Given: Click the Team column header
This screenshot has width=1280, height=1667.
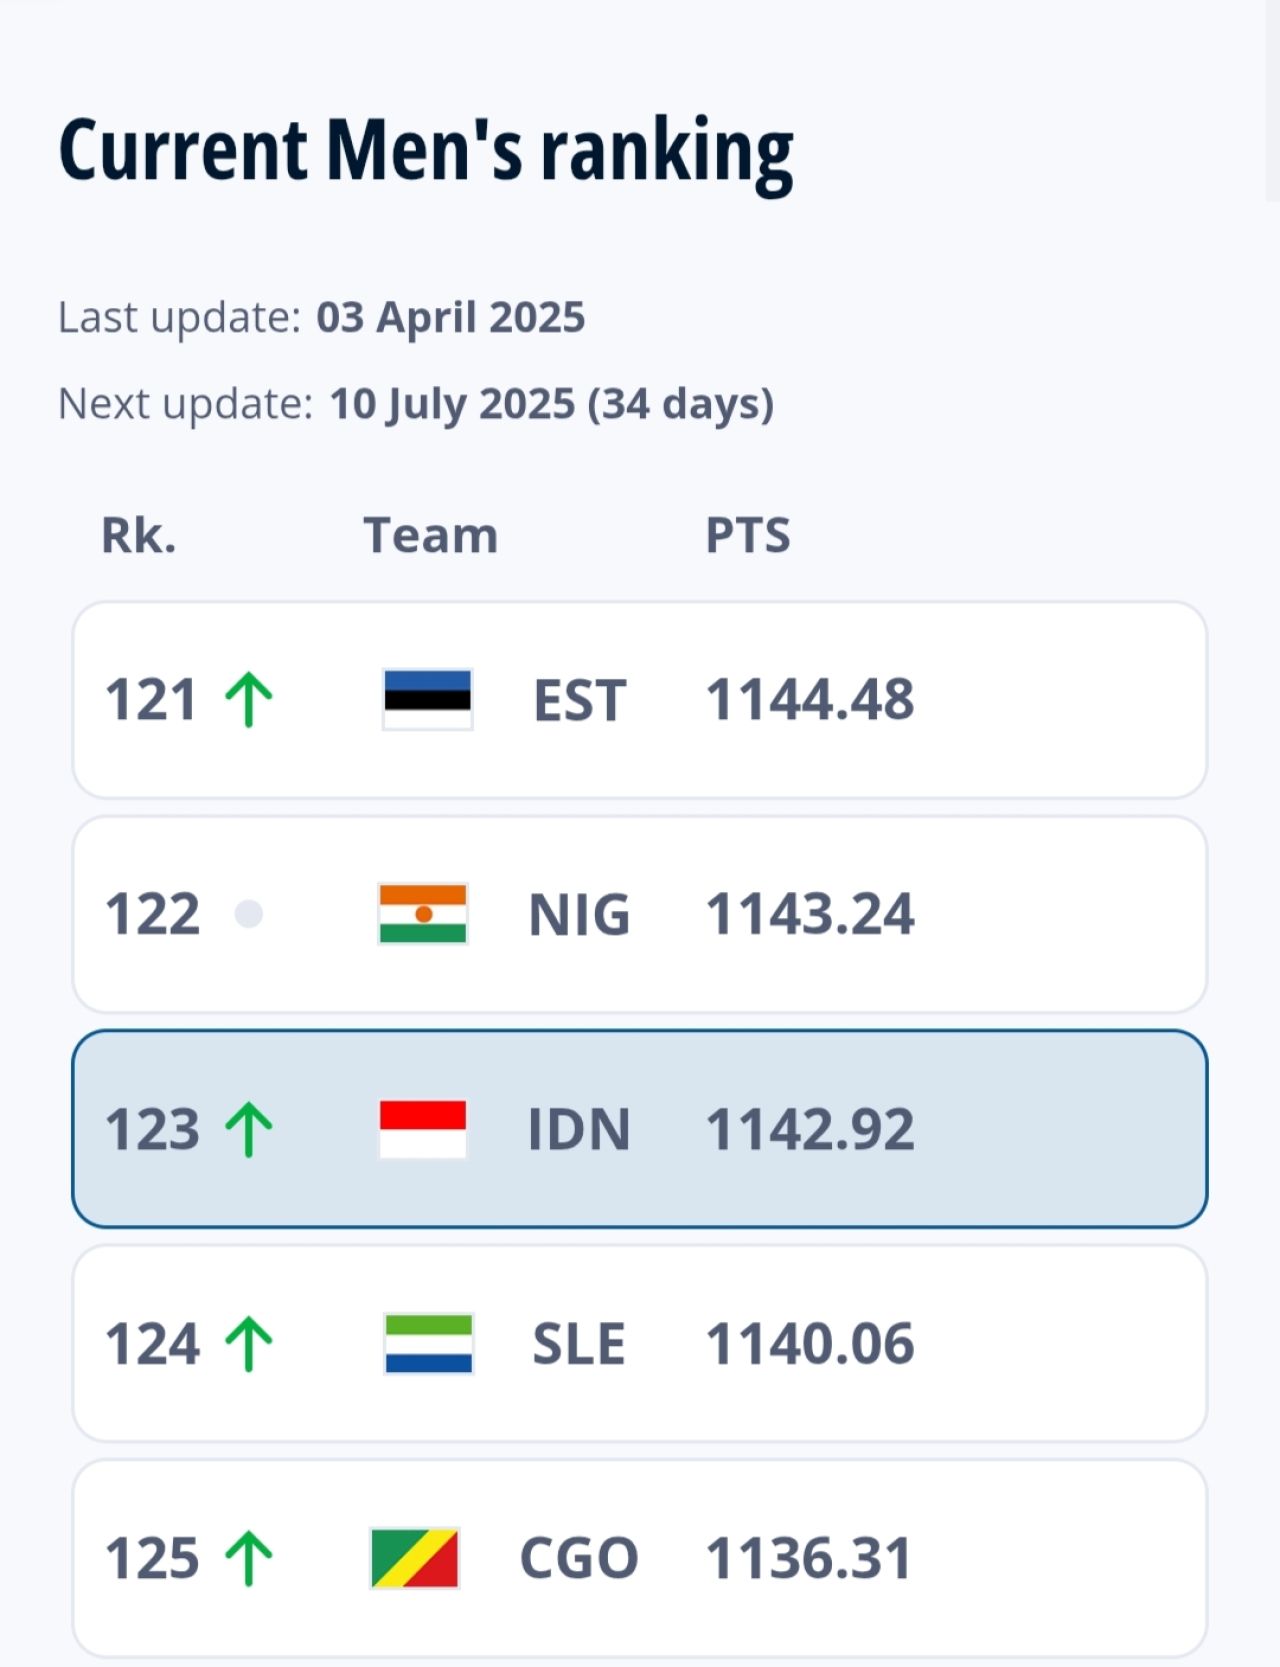Looking at the screenshot, I should pos(430,535).
